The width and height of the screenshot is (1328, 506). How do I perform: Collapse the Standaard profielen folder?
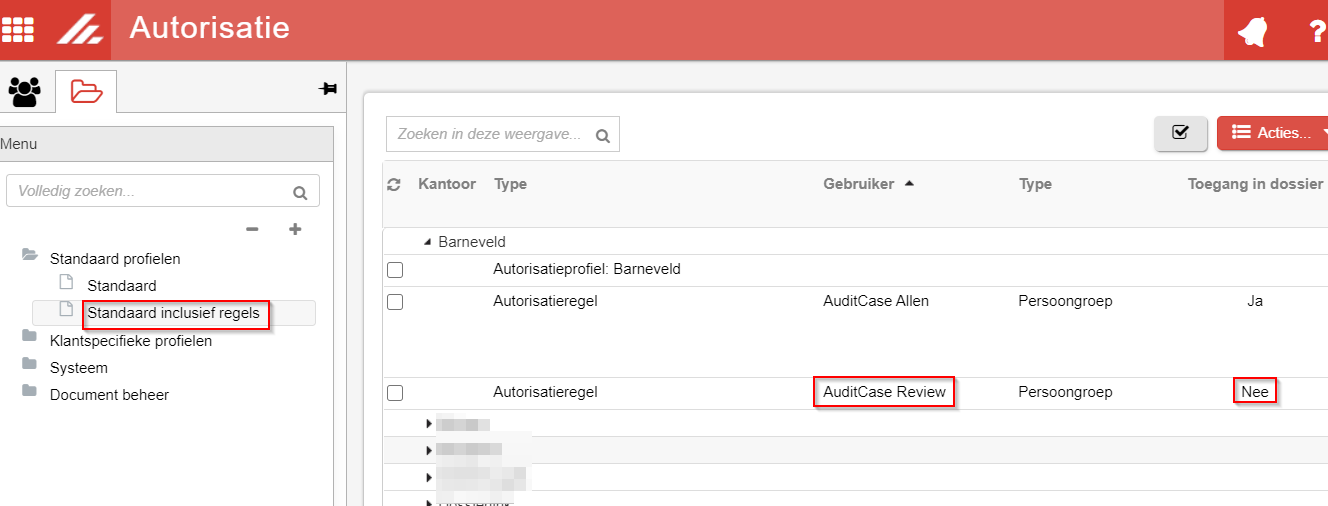pyautogui.click(x=30, y=256)
